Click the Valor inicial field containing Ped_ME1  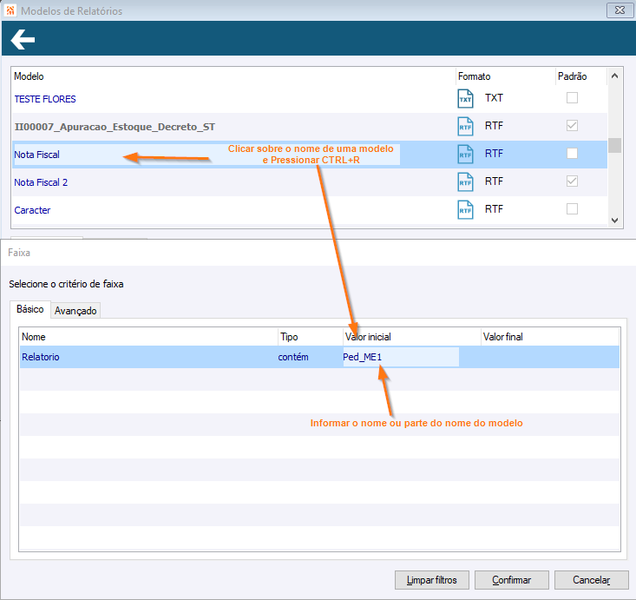tap(401, 357)
